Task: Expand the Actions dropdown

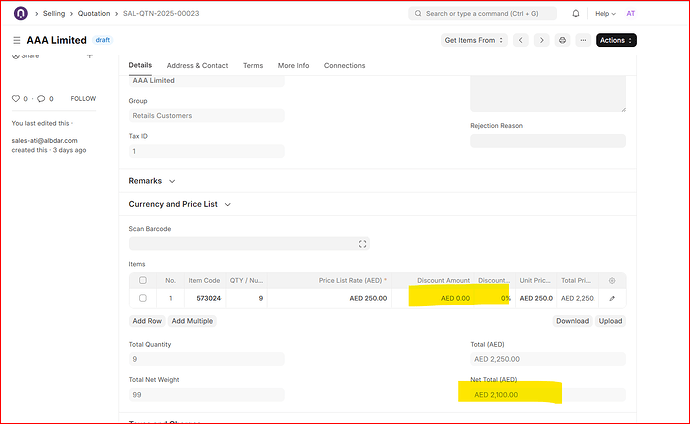Action: [616, 40]
